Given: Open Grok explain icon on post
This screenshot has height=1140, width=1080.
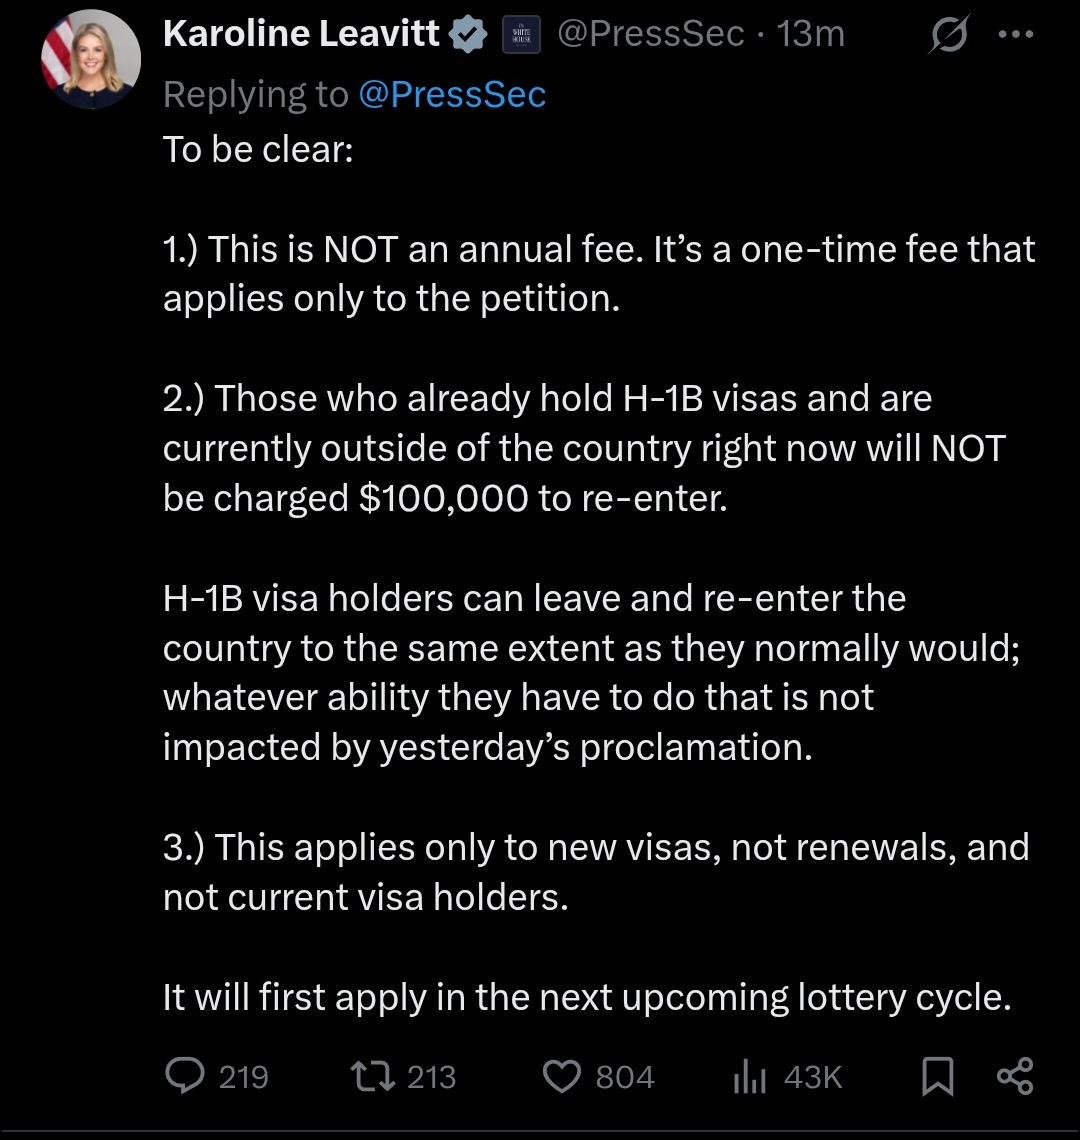Looking at the screenshot, I should coord(947,35).
